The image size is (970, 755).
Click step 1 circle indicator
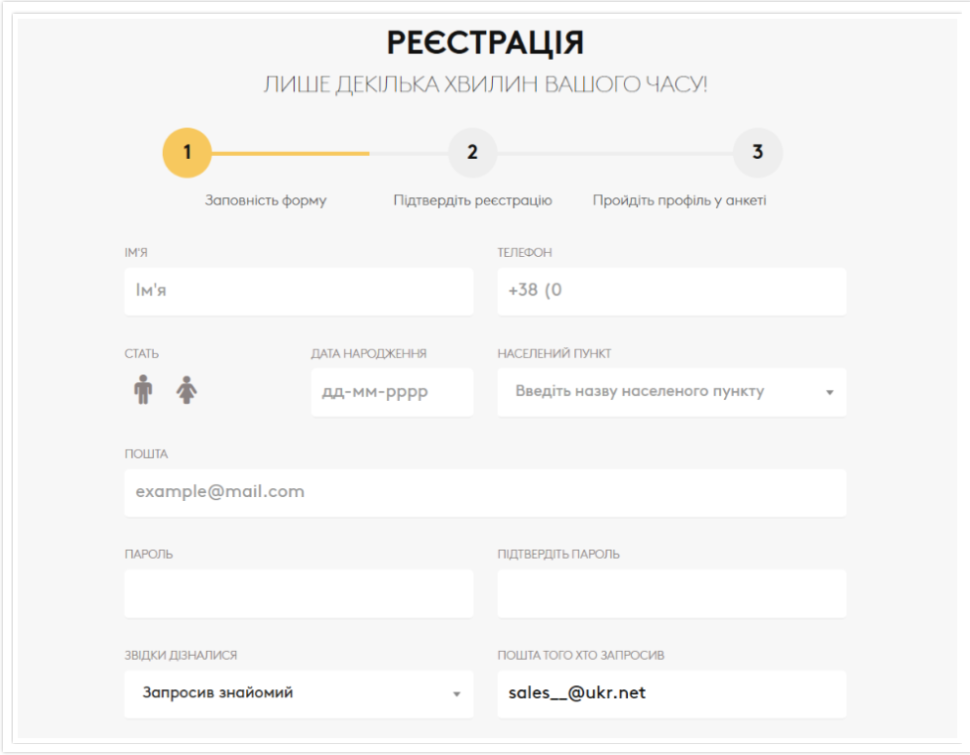tap(187, 153)
